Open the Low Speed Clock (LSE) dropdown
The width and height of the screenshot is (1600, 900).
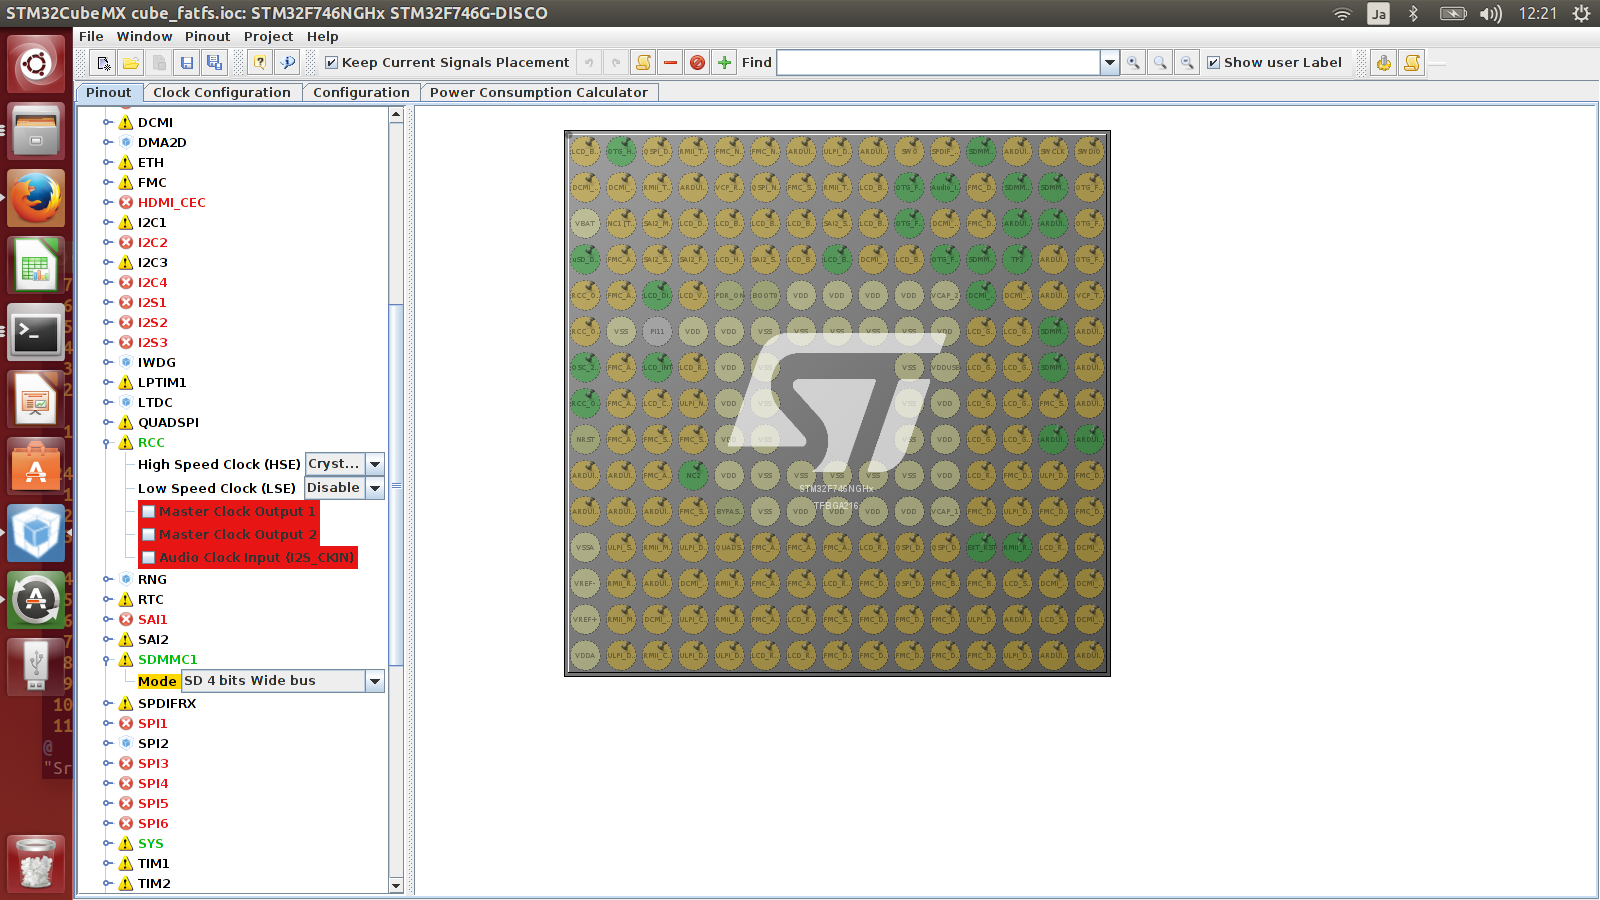tap(375, 488)
